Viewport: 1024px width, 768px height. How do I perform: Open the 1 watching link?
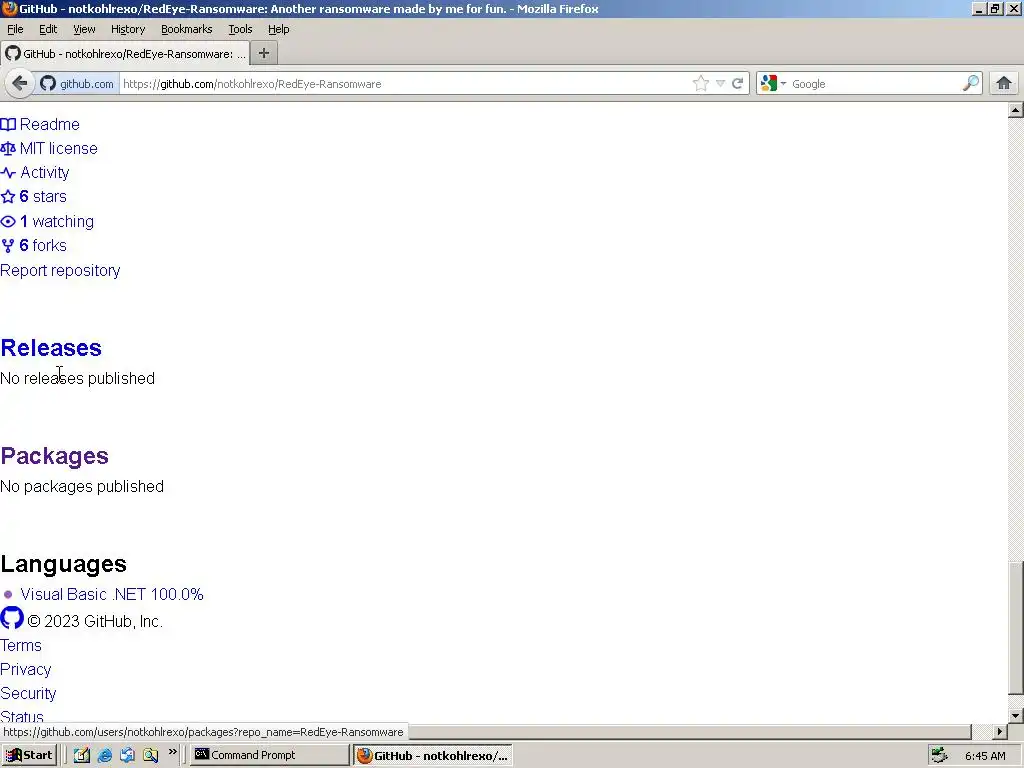pyautogui.click(x=57, y=221)
